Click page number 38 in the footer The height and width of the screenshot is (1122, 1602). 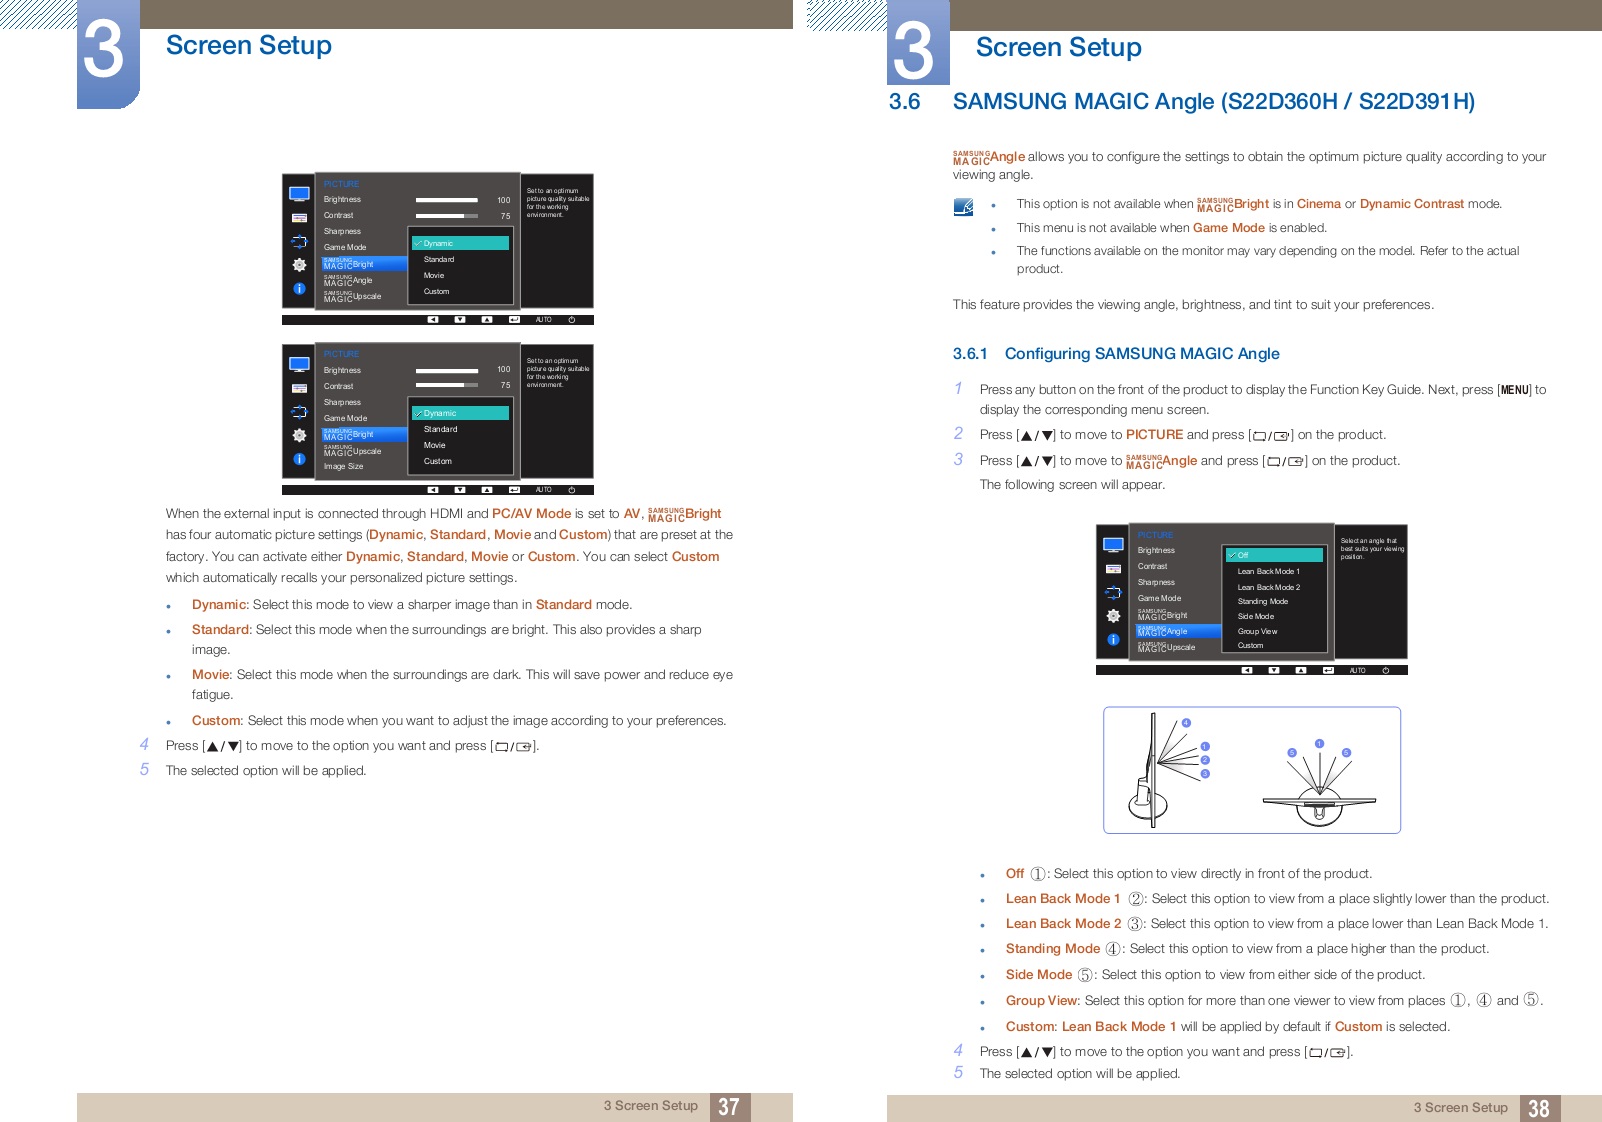[1539, 1108]
